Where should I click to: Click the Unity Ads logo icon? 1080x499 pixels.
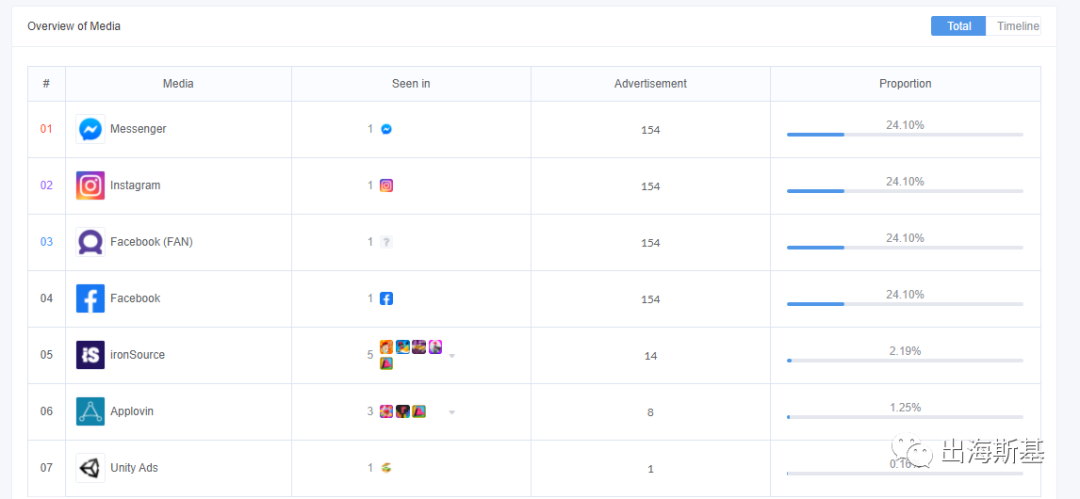coord(90,468)
